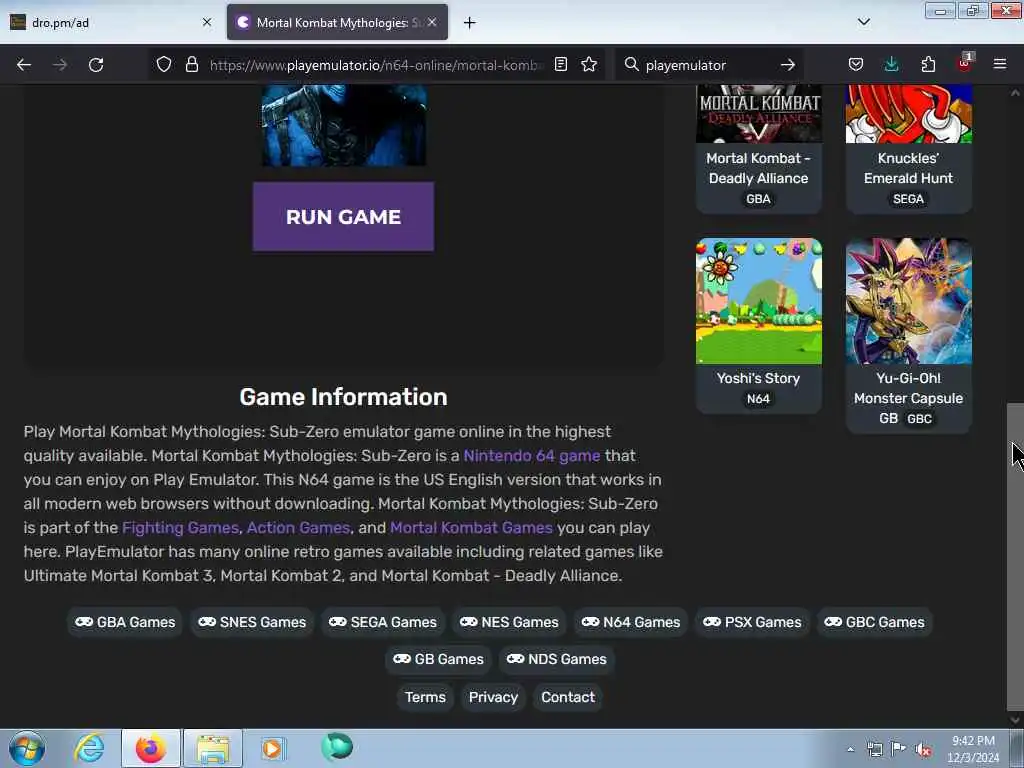Go back to the previous page
Screen dimensions: 1024x768
click(24, 65)
